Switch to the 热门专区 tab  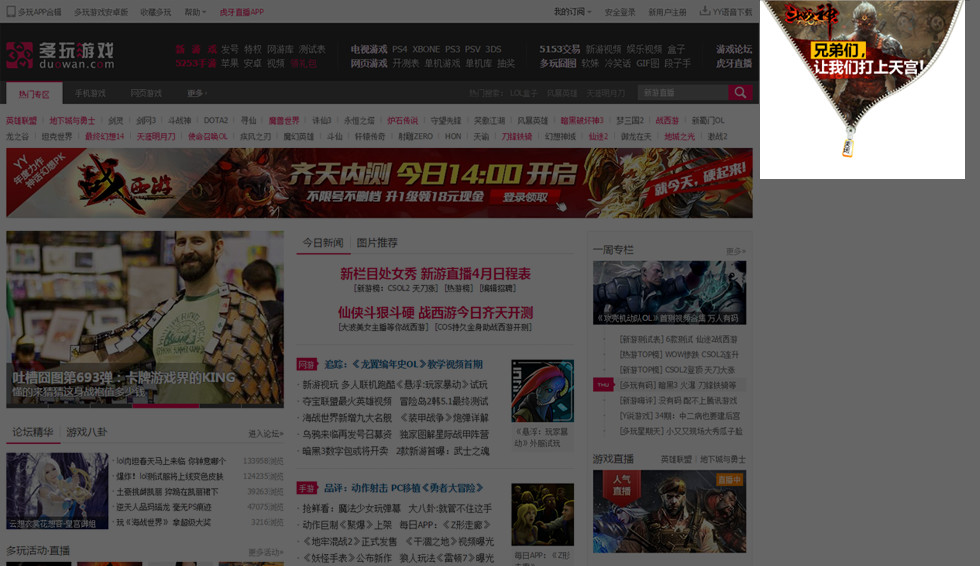(34, 93)
